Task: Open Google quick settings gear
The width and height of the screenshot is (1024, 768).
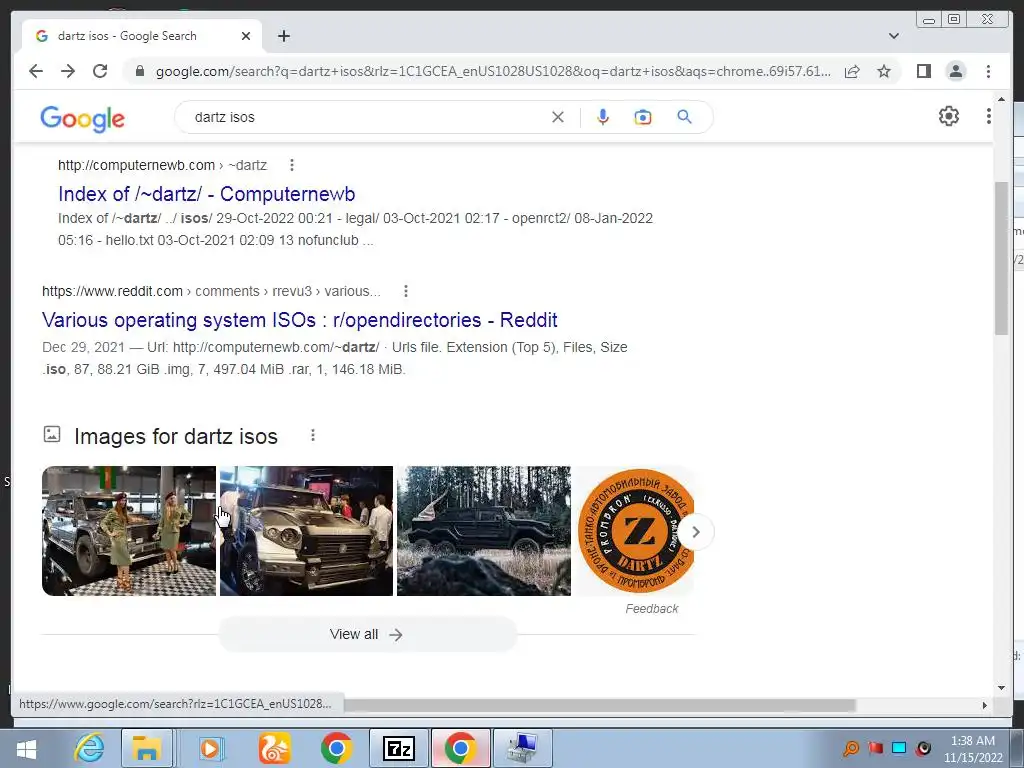Action: tap(948, 116)
